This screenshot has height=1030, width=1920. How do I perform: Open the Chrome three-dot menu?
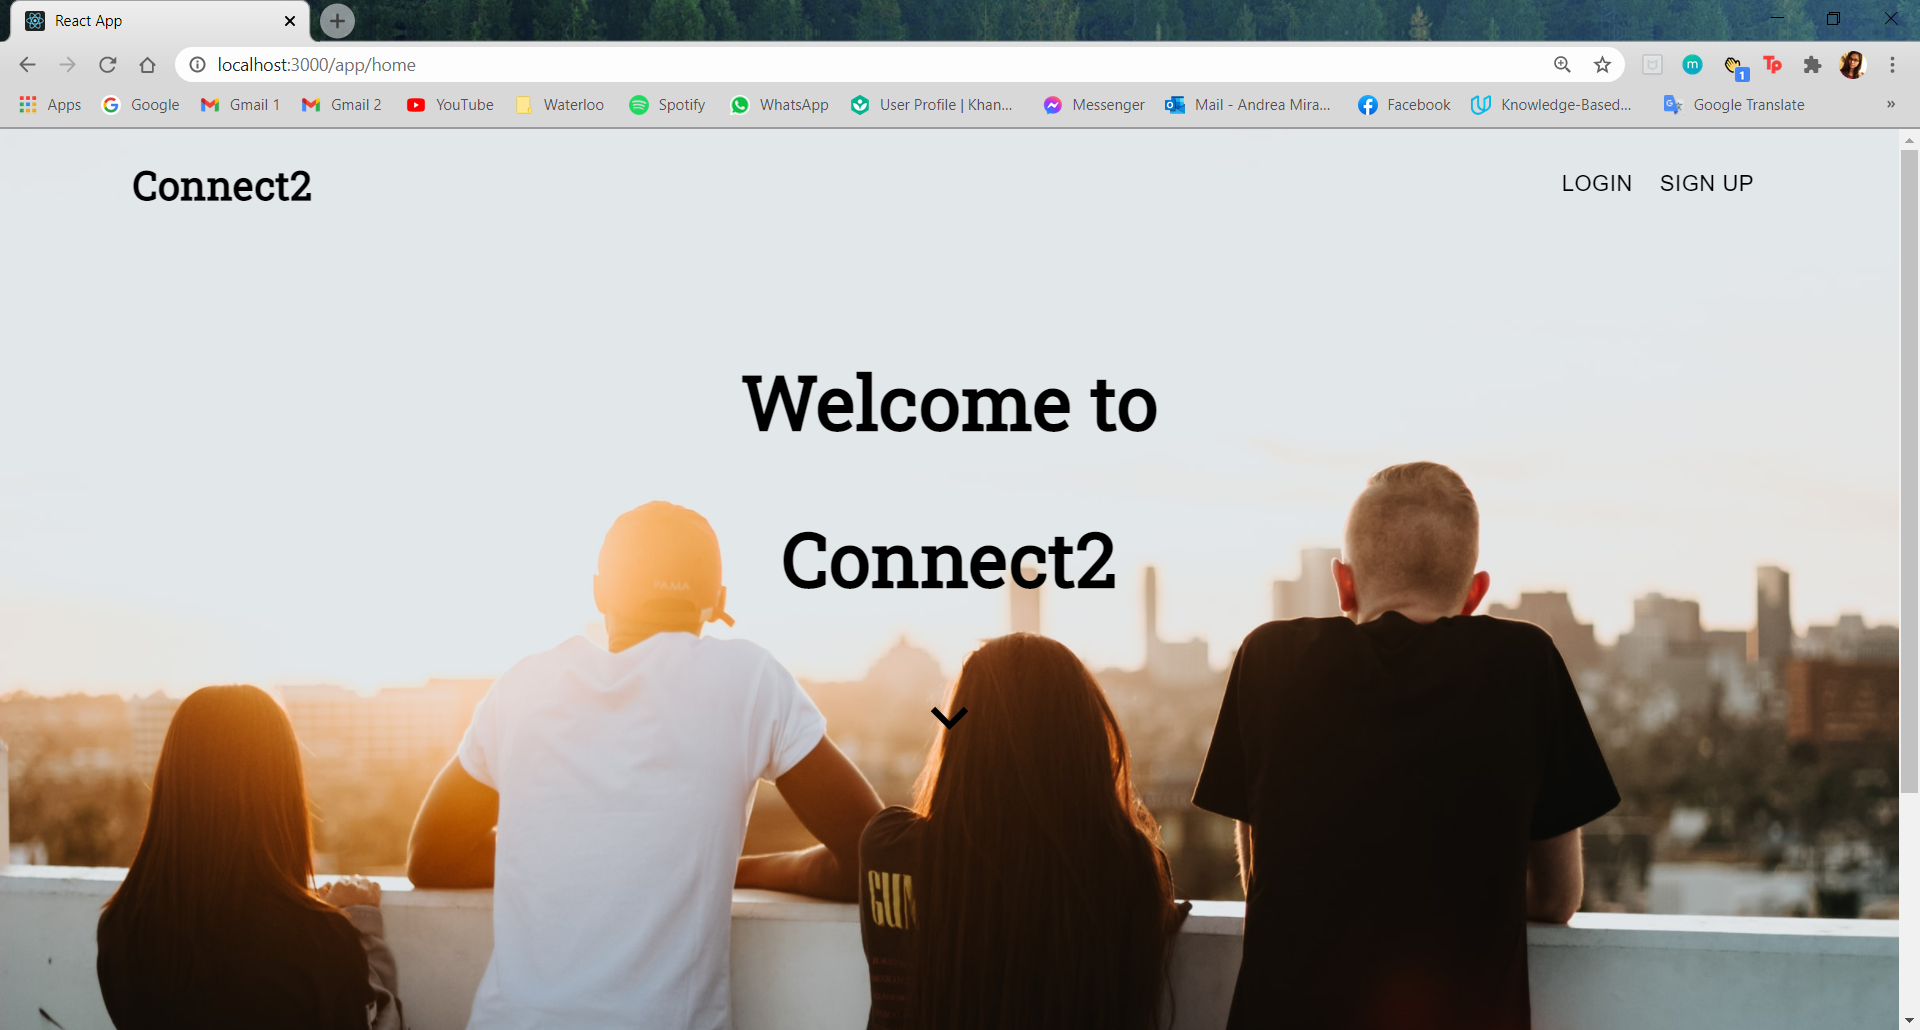1892,65
